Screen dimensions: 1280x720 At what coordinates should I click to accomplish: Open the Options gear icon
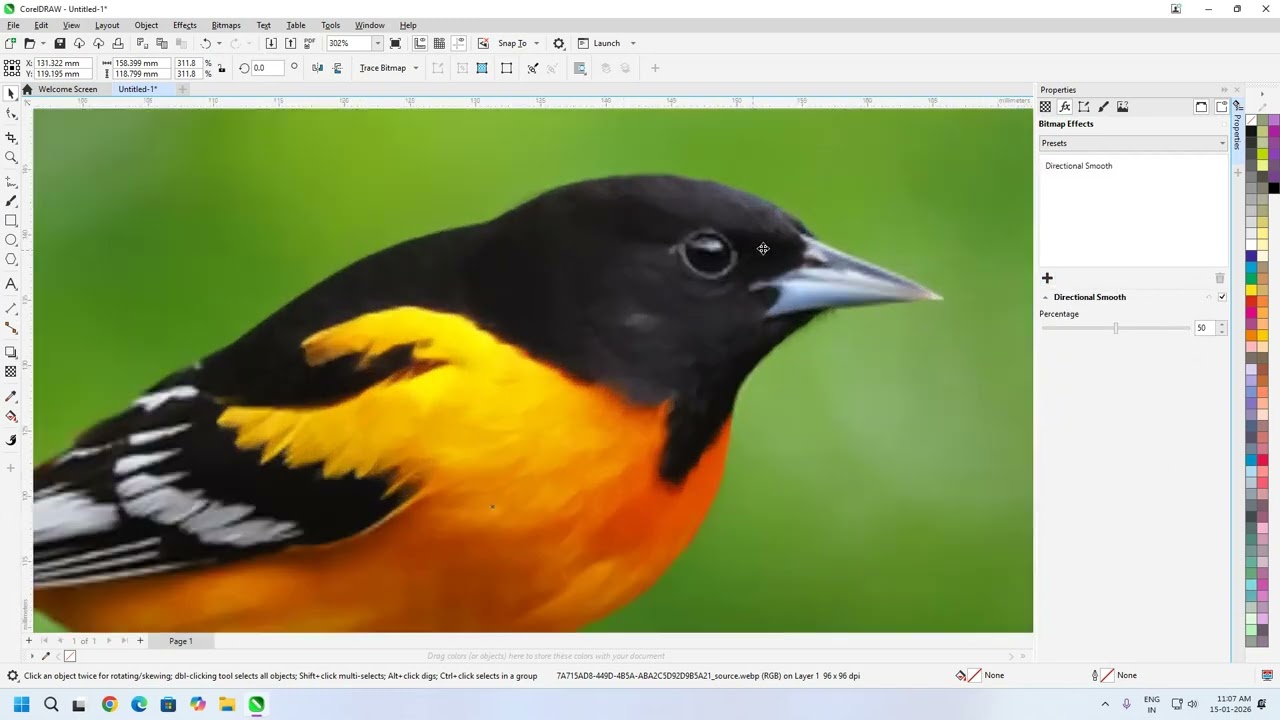coord(559,43)
